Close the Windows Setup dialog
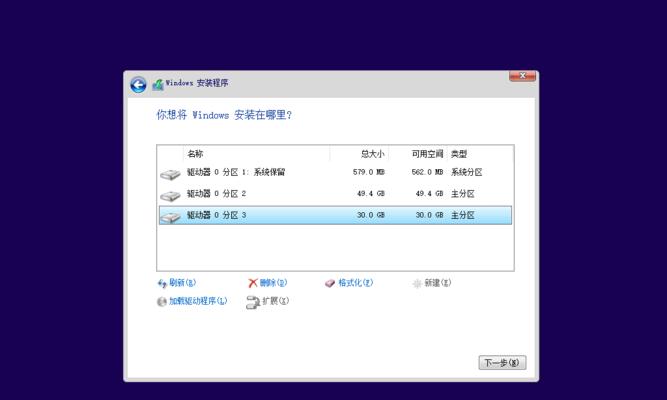 pos(522,76)
